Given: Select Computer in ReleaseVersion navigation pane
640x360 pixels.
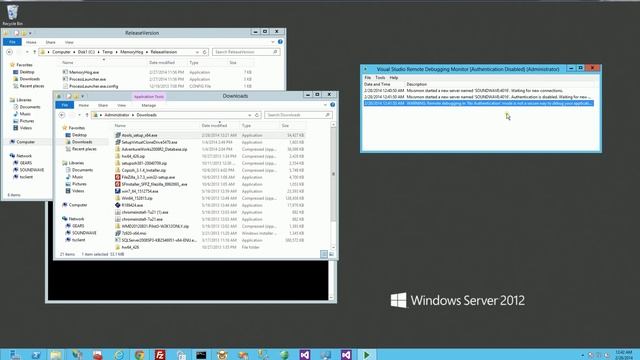Looking at the screenshot, I should [25, 142].
